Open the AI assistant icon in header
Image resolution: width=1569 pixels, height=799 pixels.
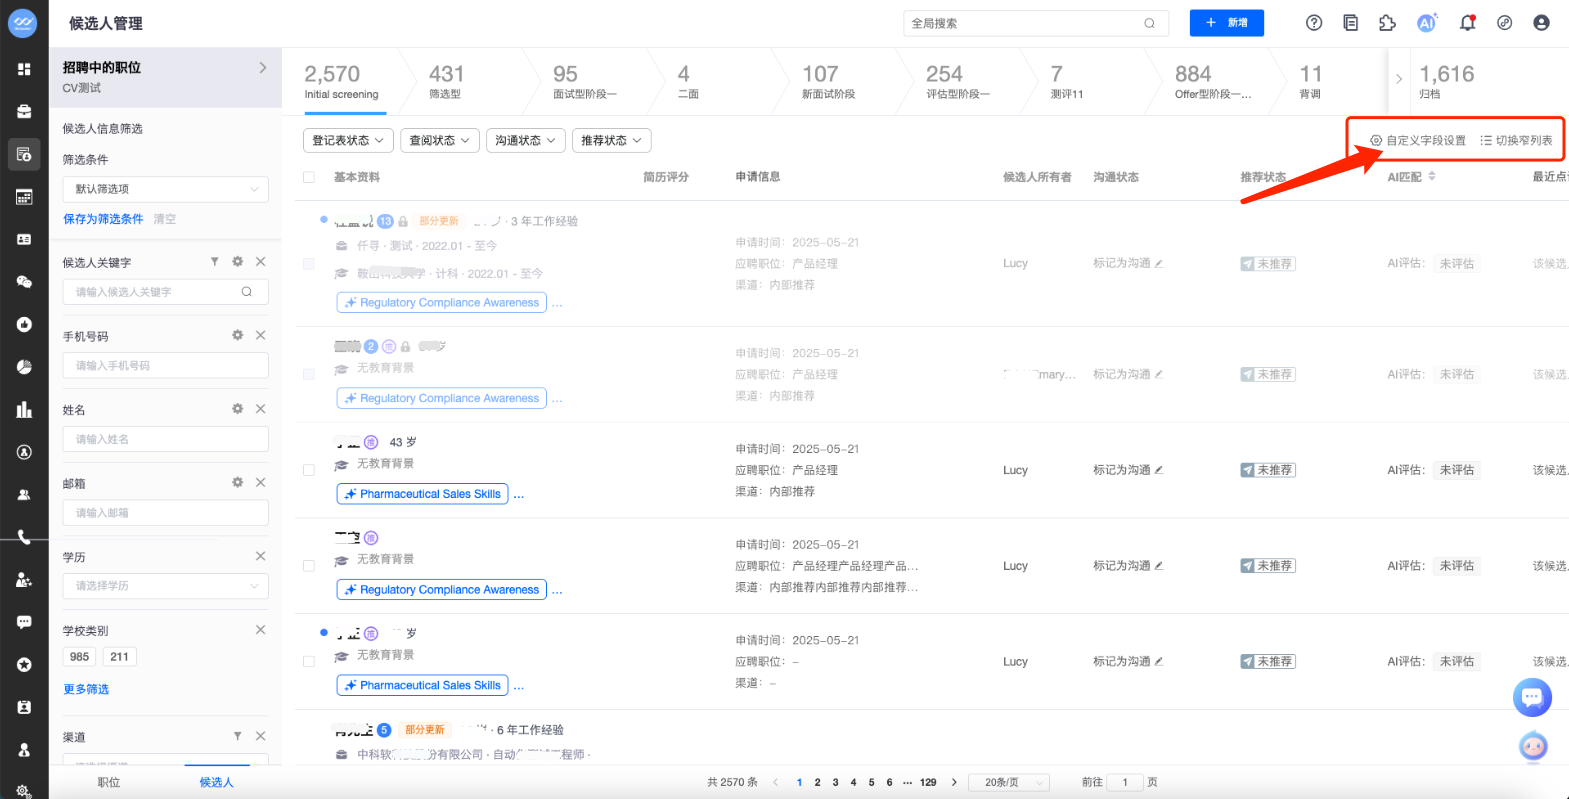[1427, 23]
